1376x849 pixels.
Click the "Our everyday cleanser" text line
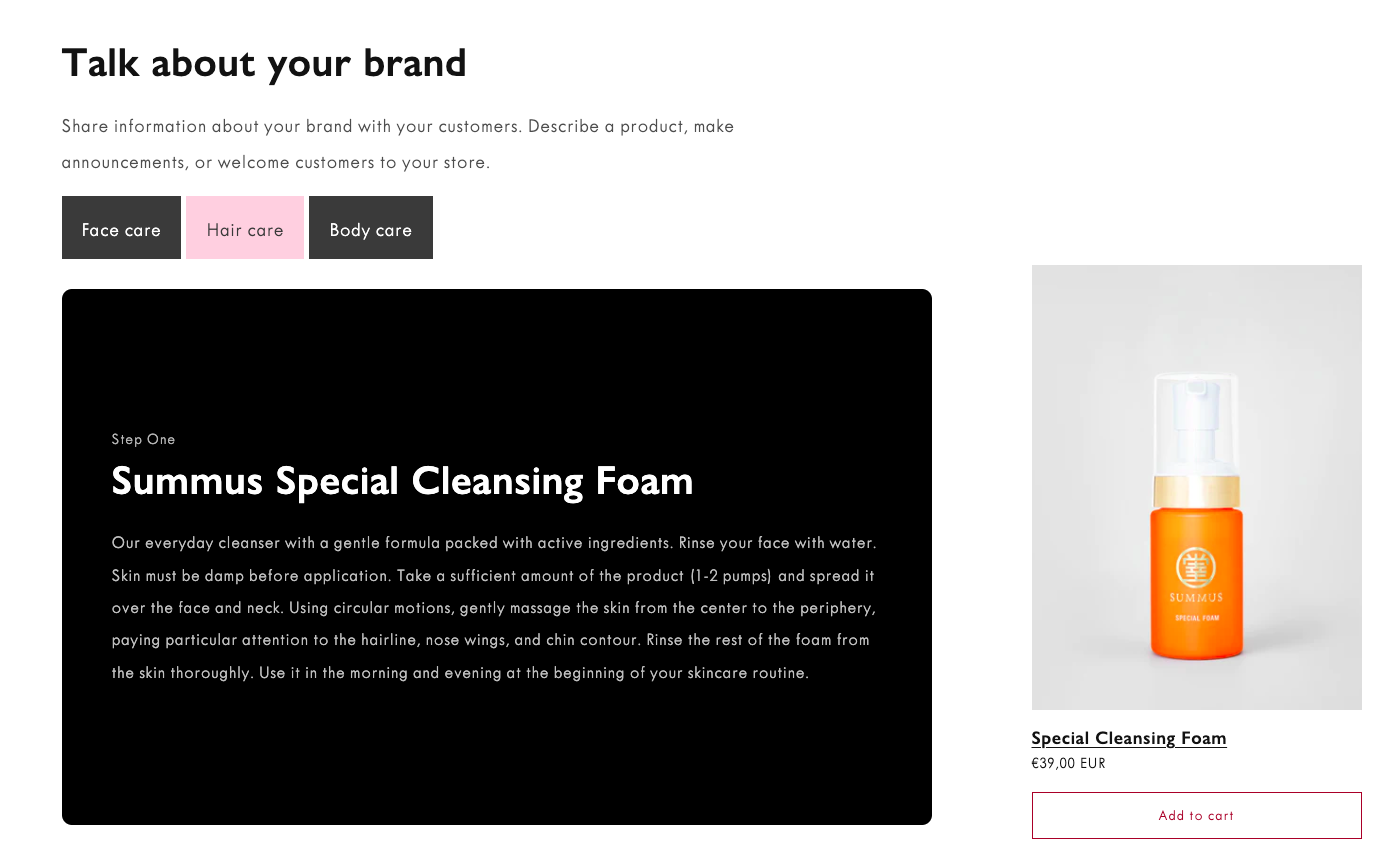pyautogui.click(x=494, y=543)
